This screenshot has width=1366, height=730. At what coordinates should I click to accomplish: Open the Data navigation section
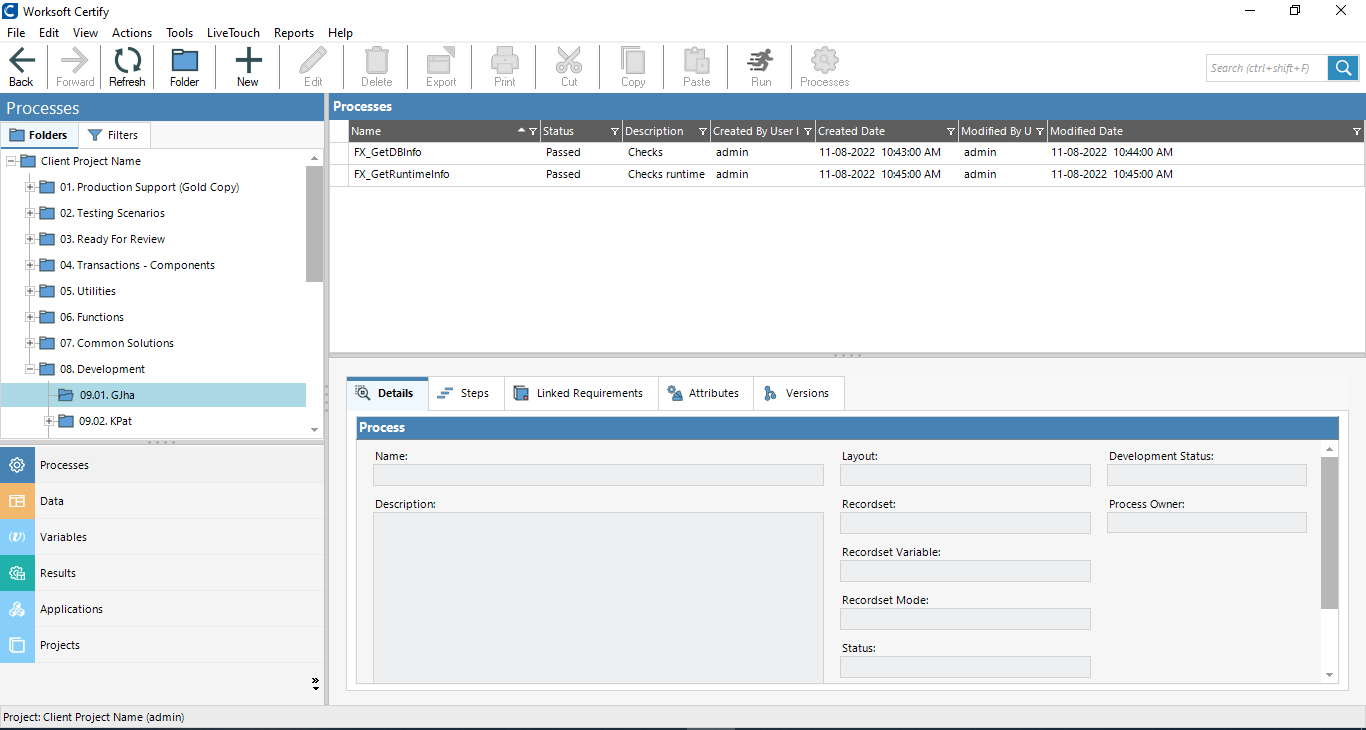(162, 501)
